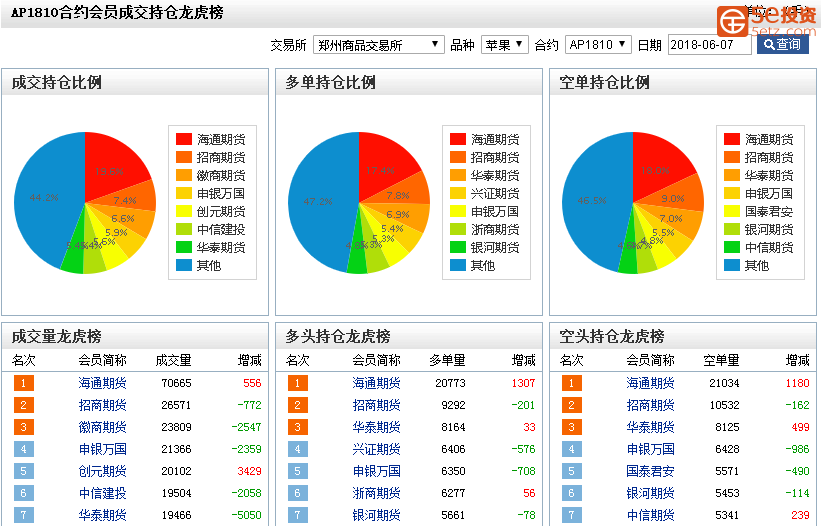Image resolution: width=824 pixels, height=526 pixels.
Task: Open the 合约 AP1810 dropdown
Action: pyautogui.click(x=598, y=45)
